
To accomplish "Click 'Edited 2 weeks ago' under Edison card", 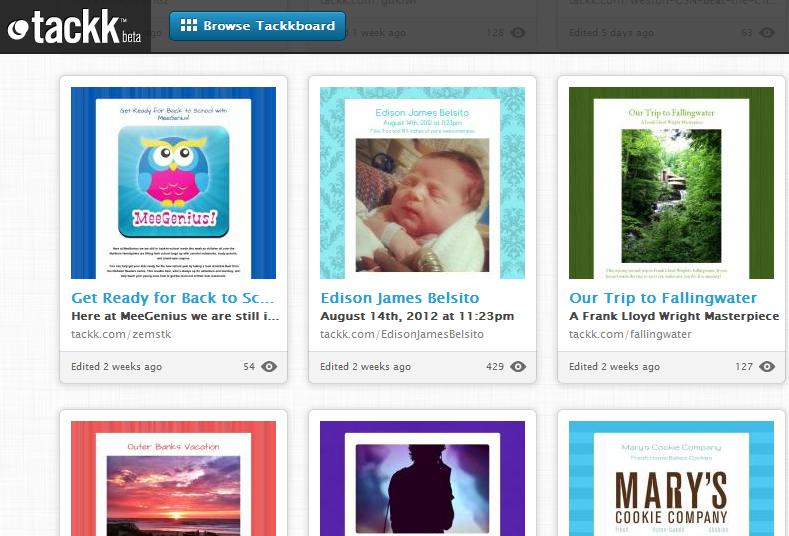I will pos(365,366).
